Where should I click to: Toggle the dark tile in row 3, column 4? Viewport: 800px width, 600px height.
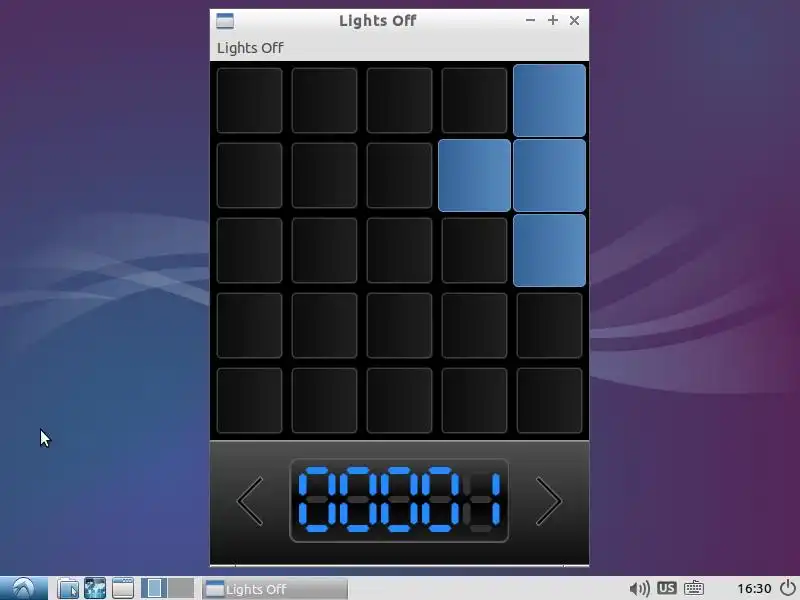click(x=474, y=251)
